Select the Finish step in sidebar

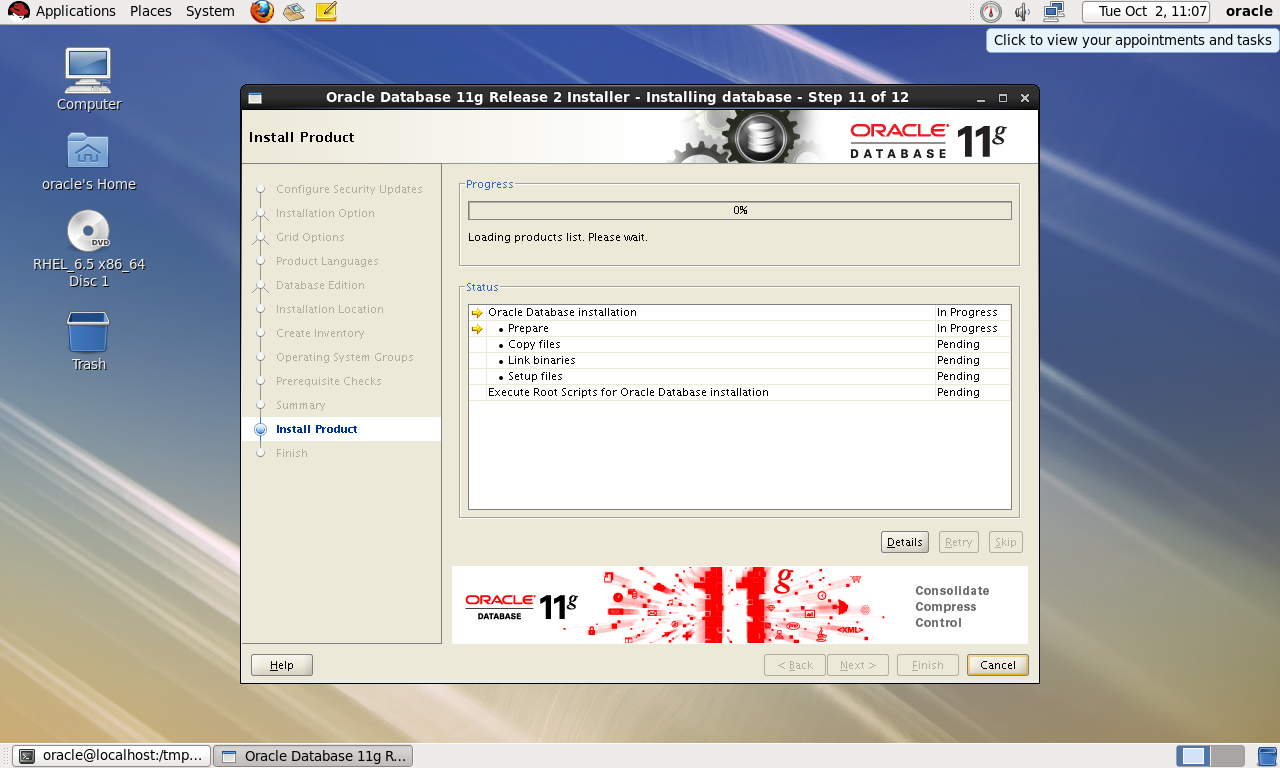click(291, 453)
